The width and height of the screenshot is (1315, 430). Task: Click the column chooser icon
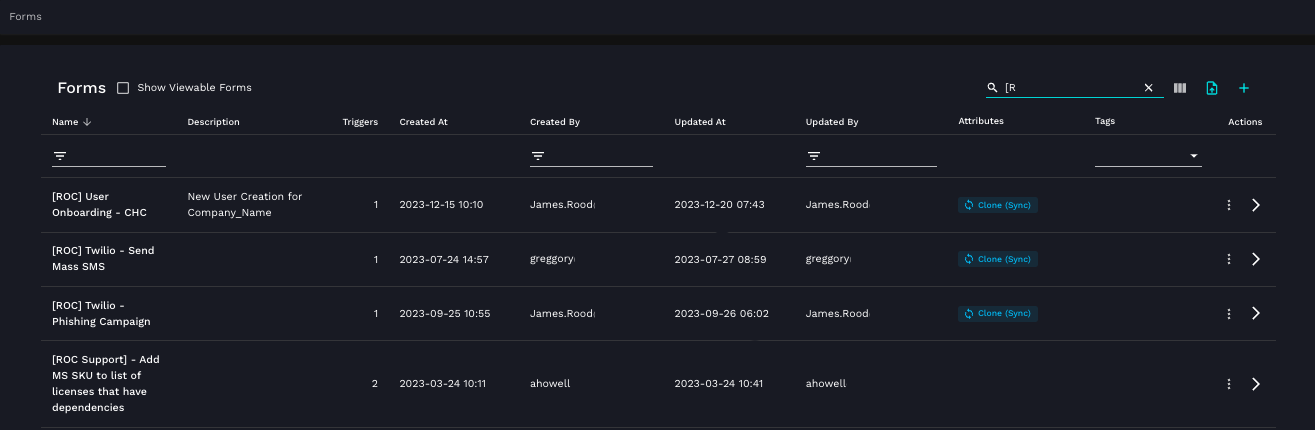tap(1180, 88)
